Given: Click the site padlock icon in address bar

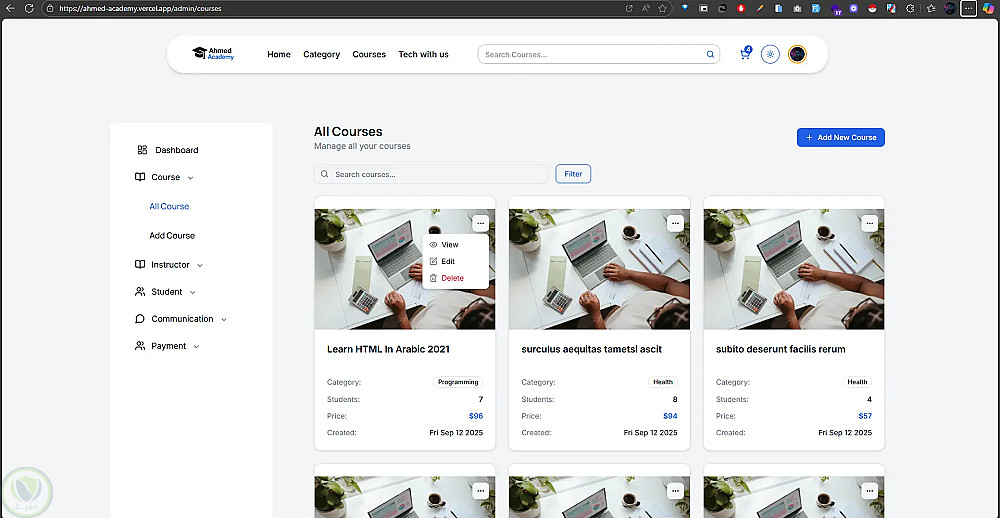Looking at the screenshot, I should click(x=50, y=9).
